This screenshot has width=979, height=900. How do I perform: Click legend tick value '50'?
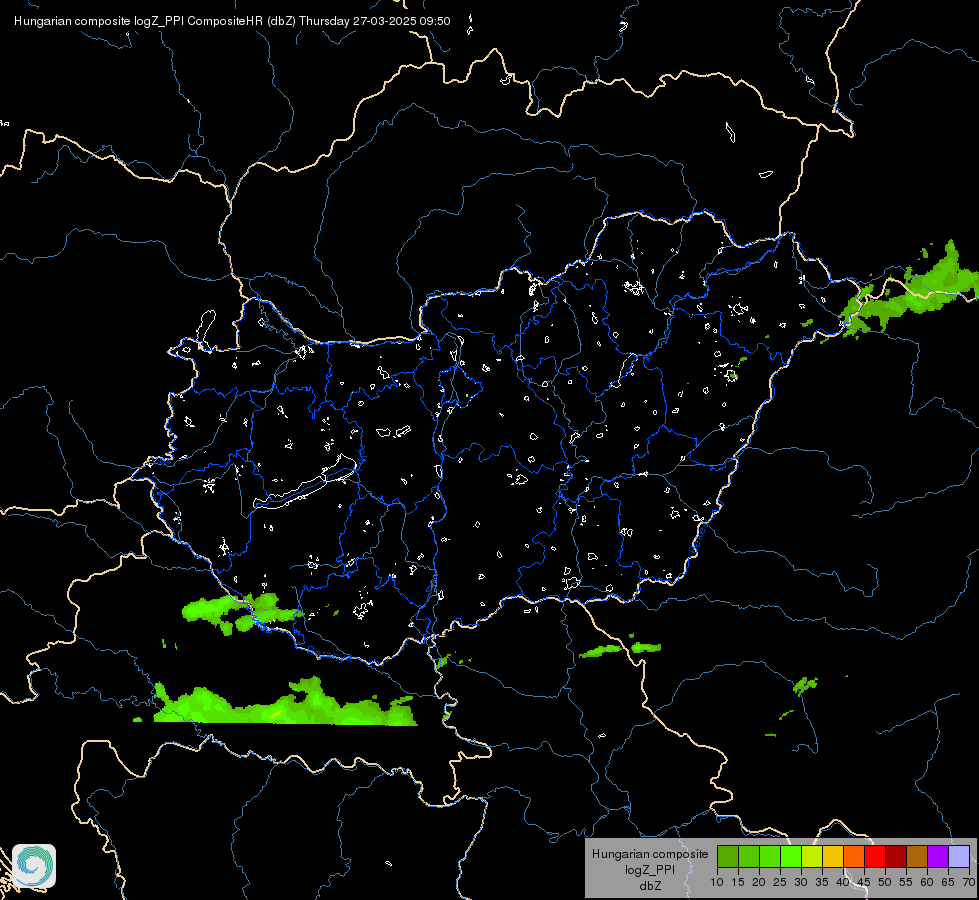click(885, 883)
